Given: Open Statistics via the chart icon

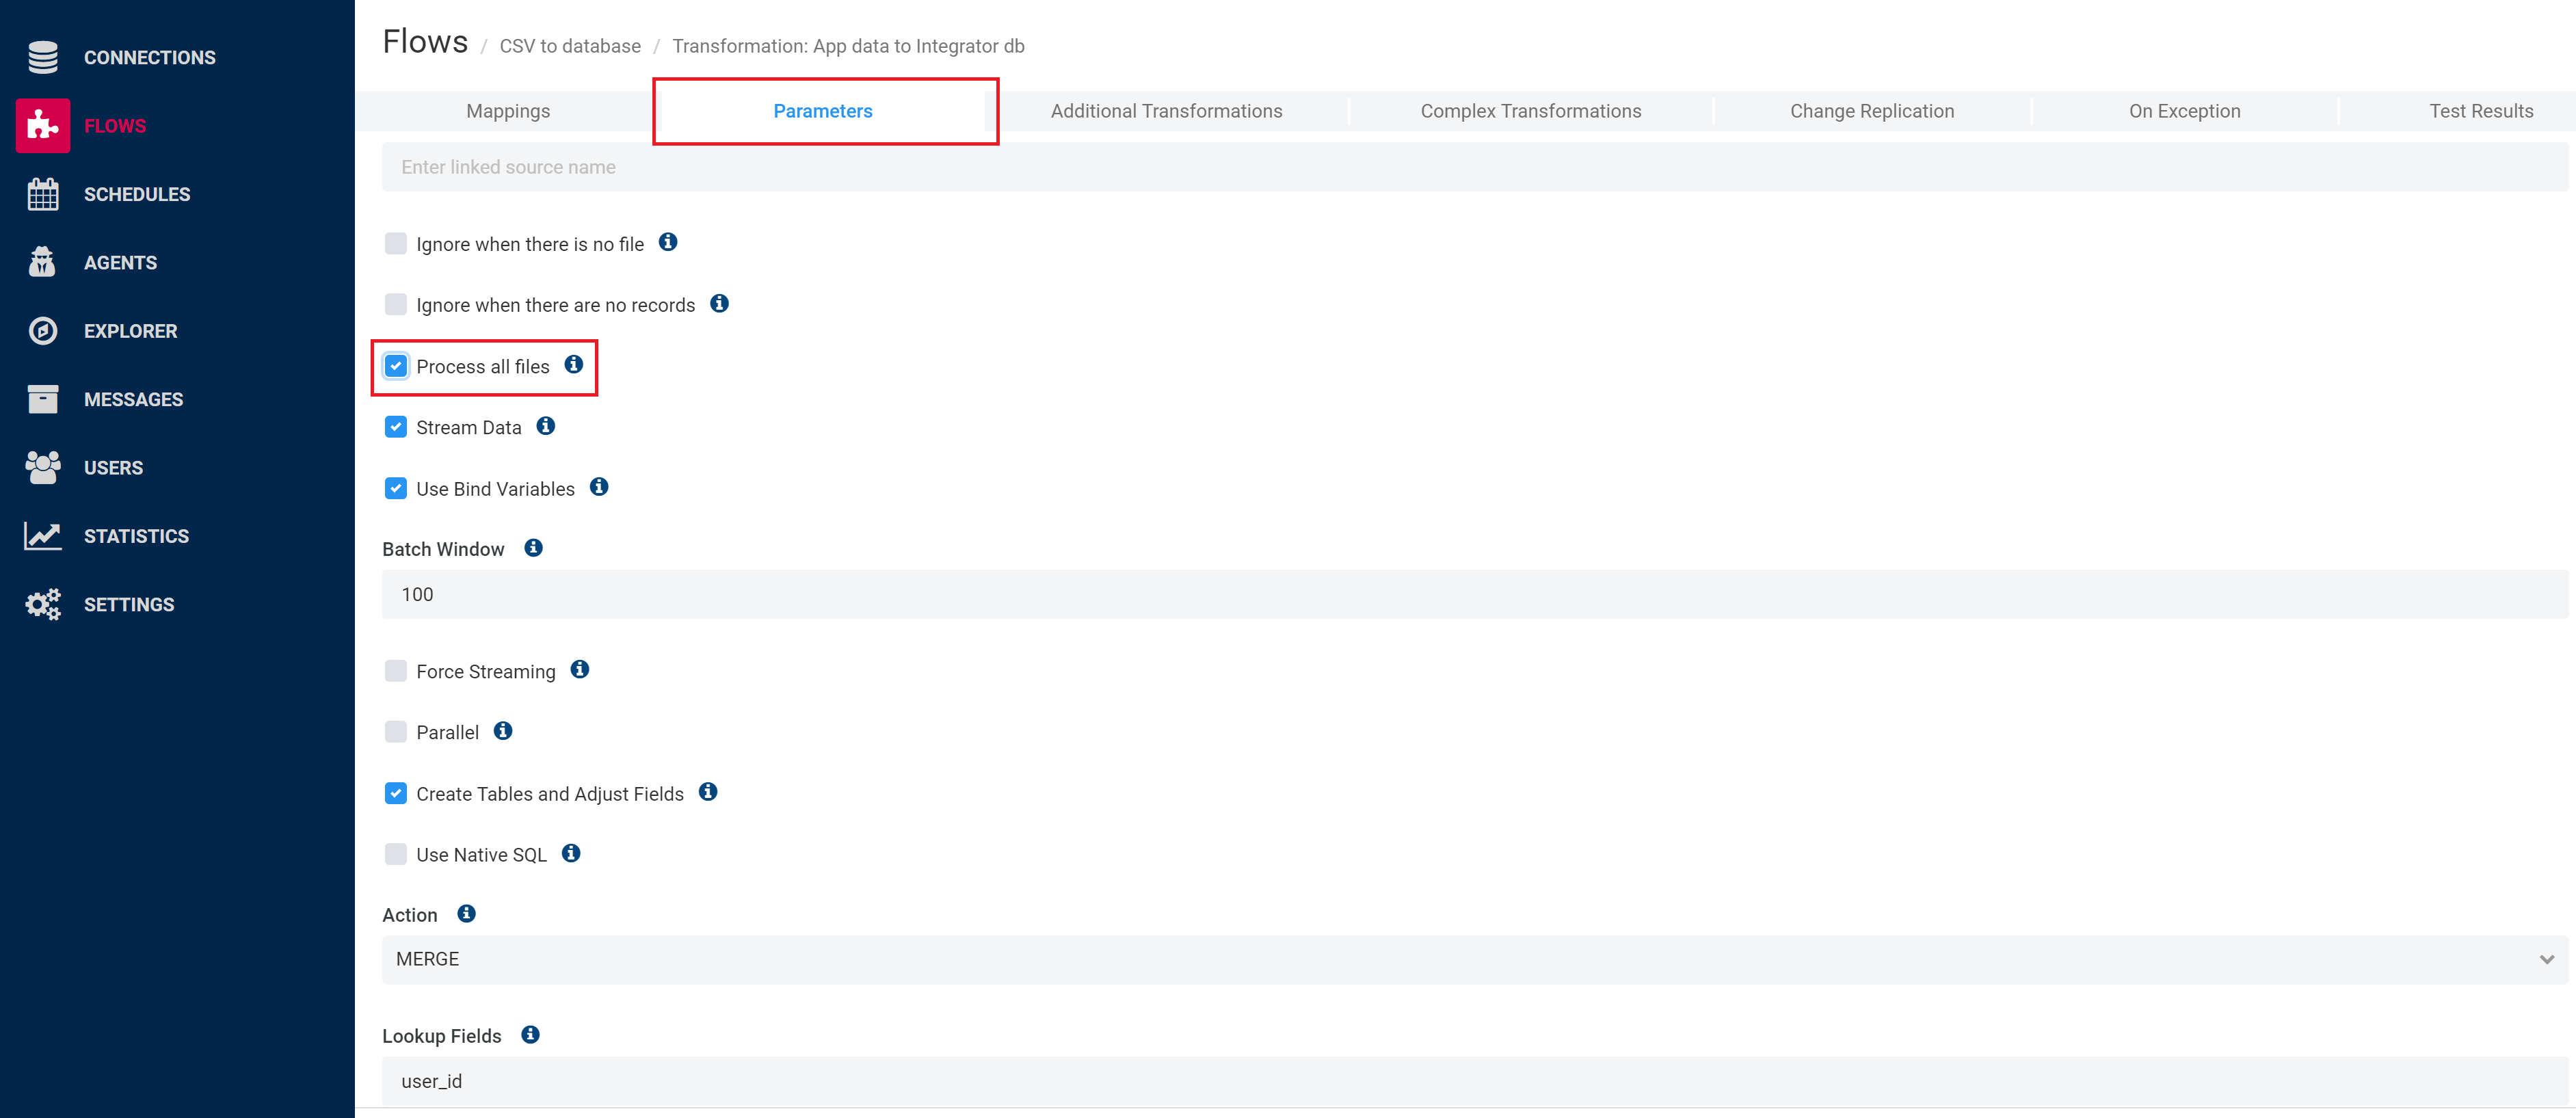Looking at the screenshot, I should coord(43,536).
